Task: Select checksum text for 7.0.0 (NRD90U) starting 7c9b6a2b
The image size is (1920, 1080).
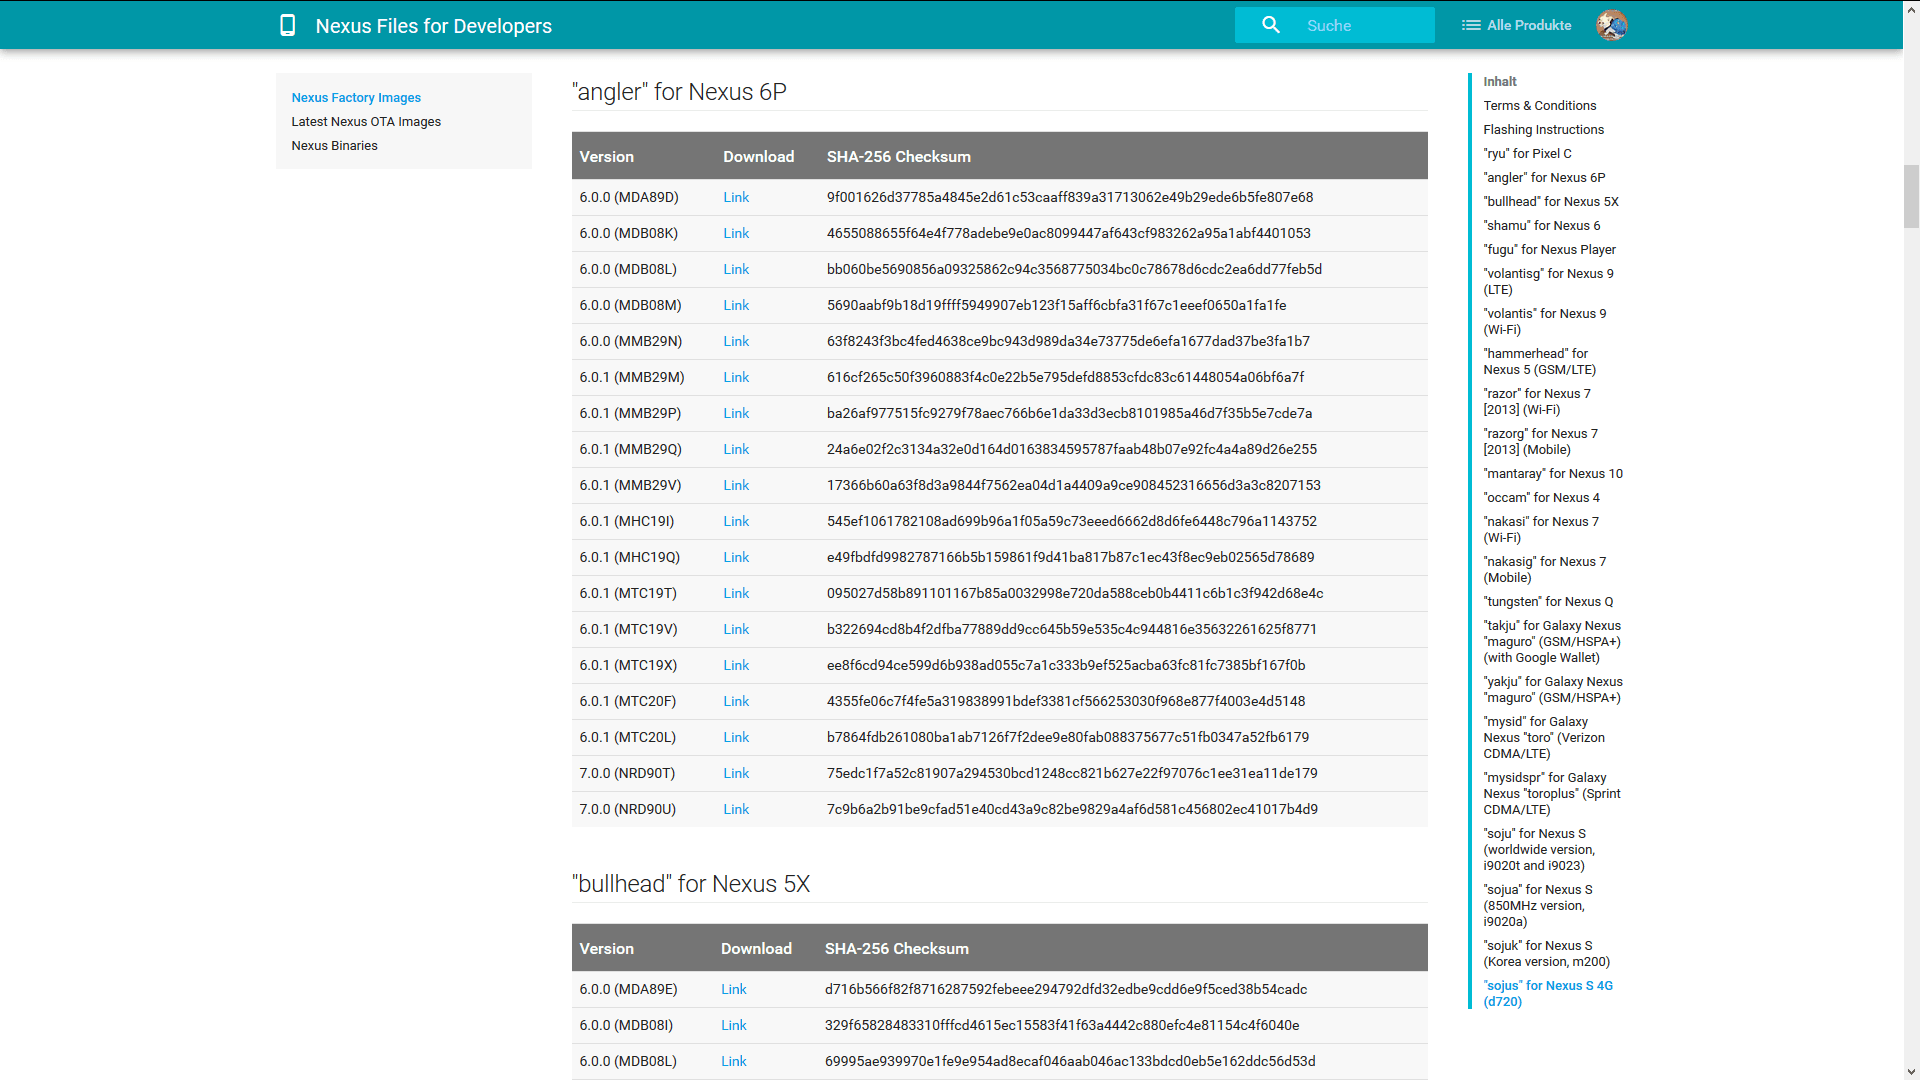Action: (x=1072, y=810)
